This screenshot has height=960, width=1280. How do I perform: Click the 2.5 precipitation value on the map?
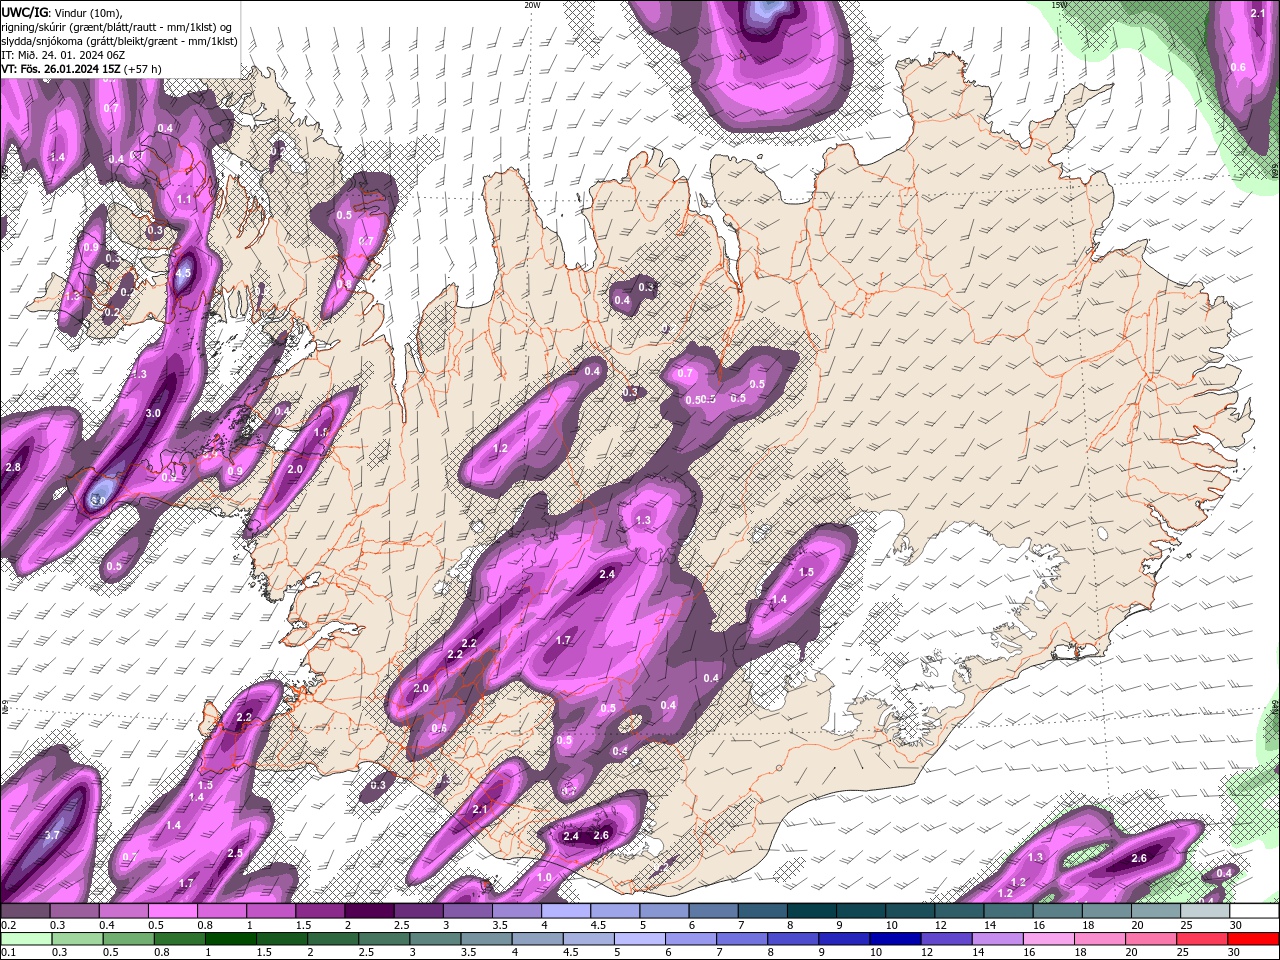coord(235,853)
